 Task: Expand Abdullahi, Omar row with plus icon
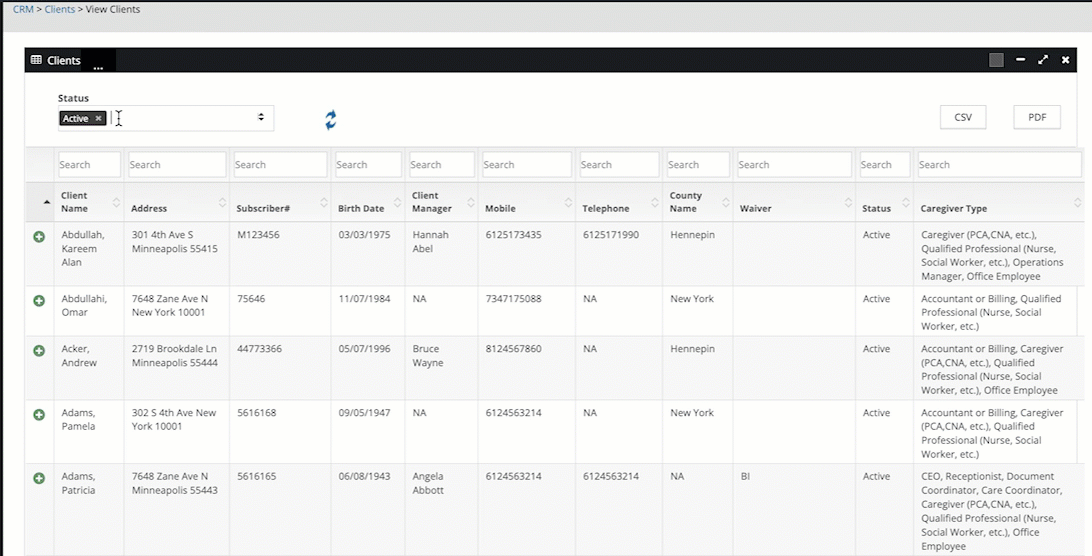click(39, 301)
